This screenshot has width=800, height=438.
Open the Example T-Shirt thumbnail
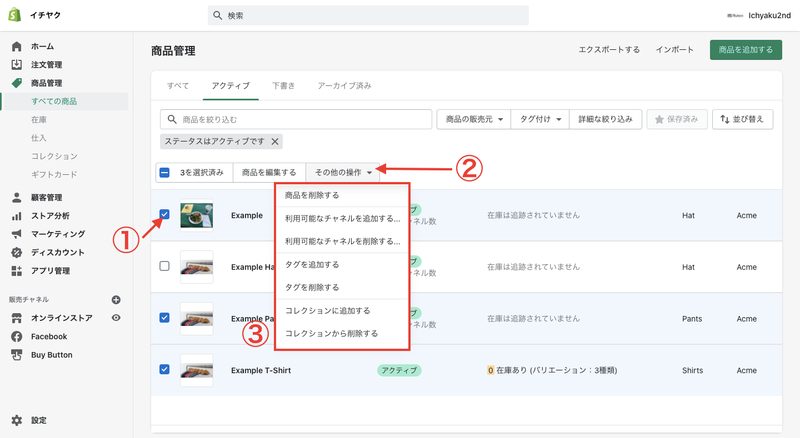(196, 370)
